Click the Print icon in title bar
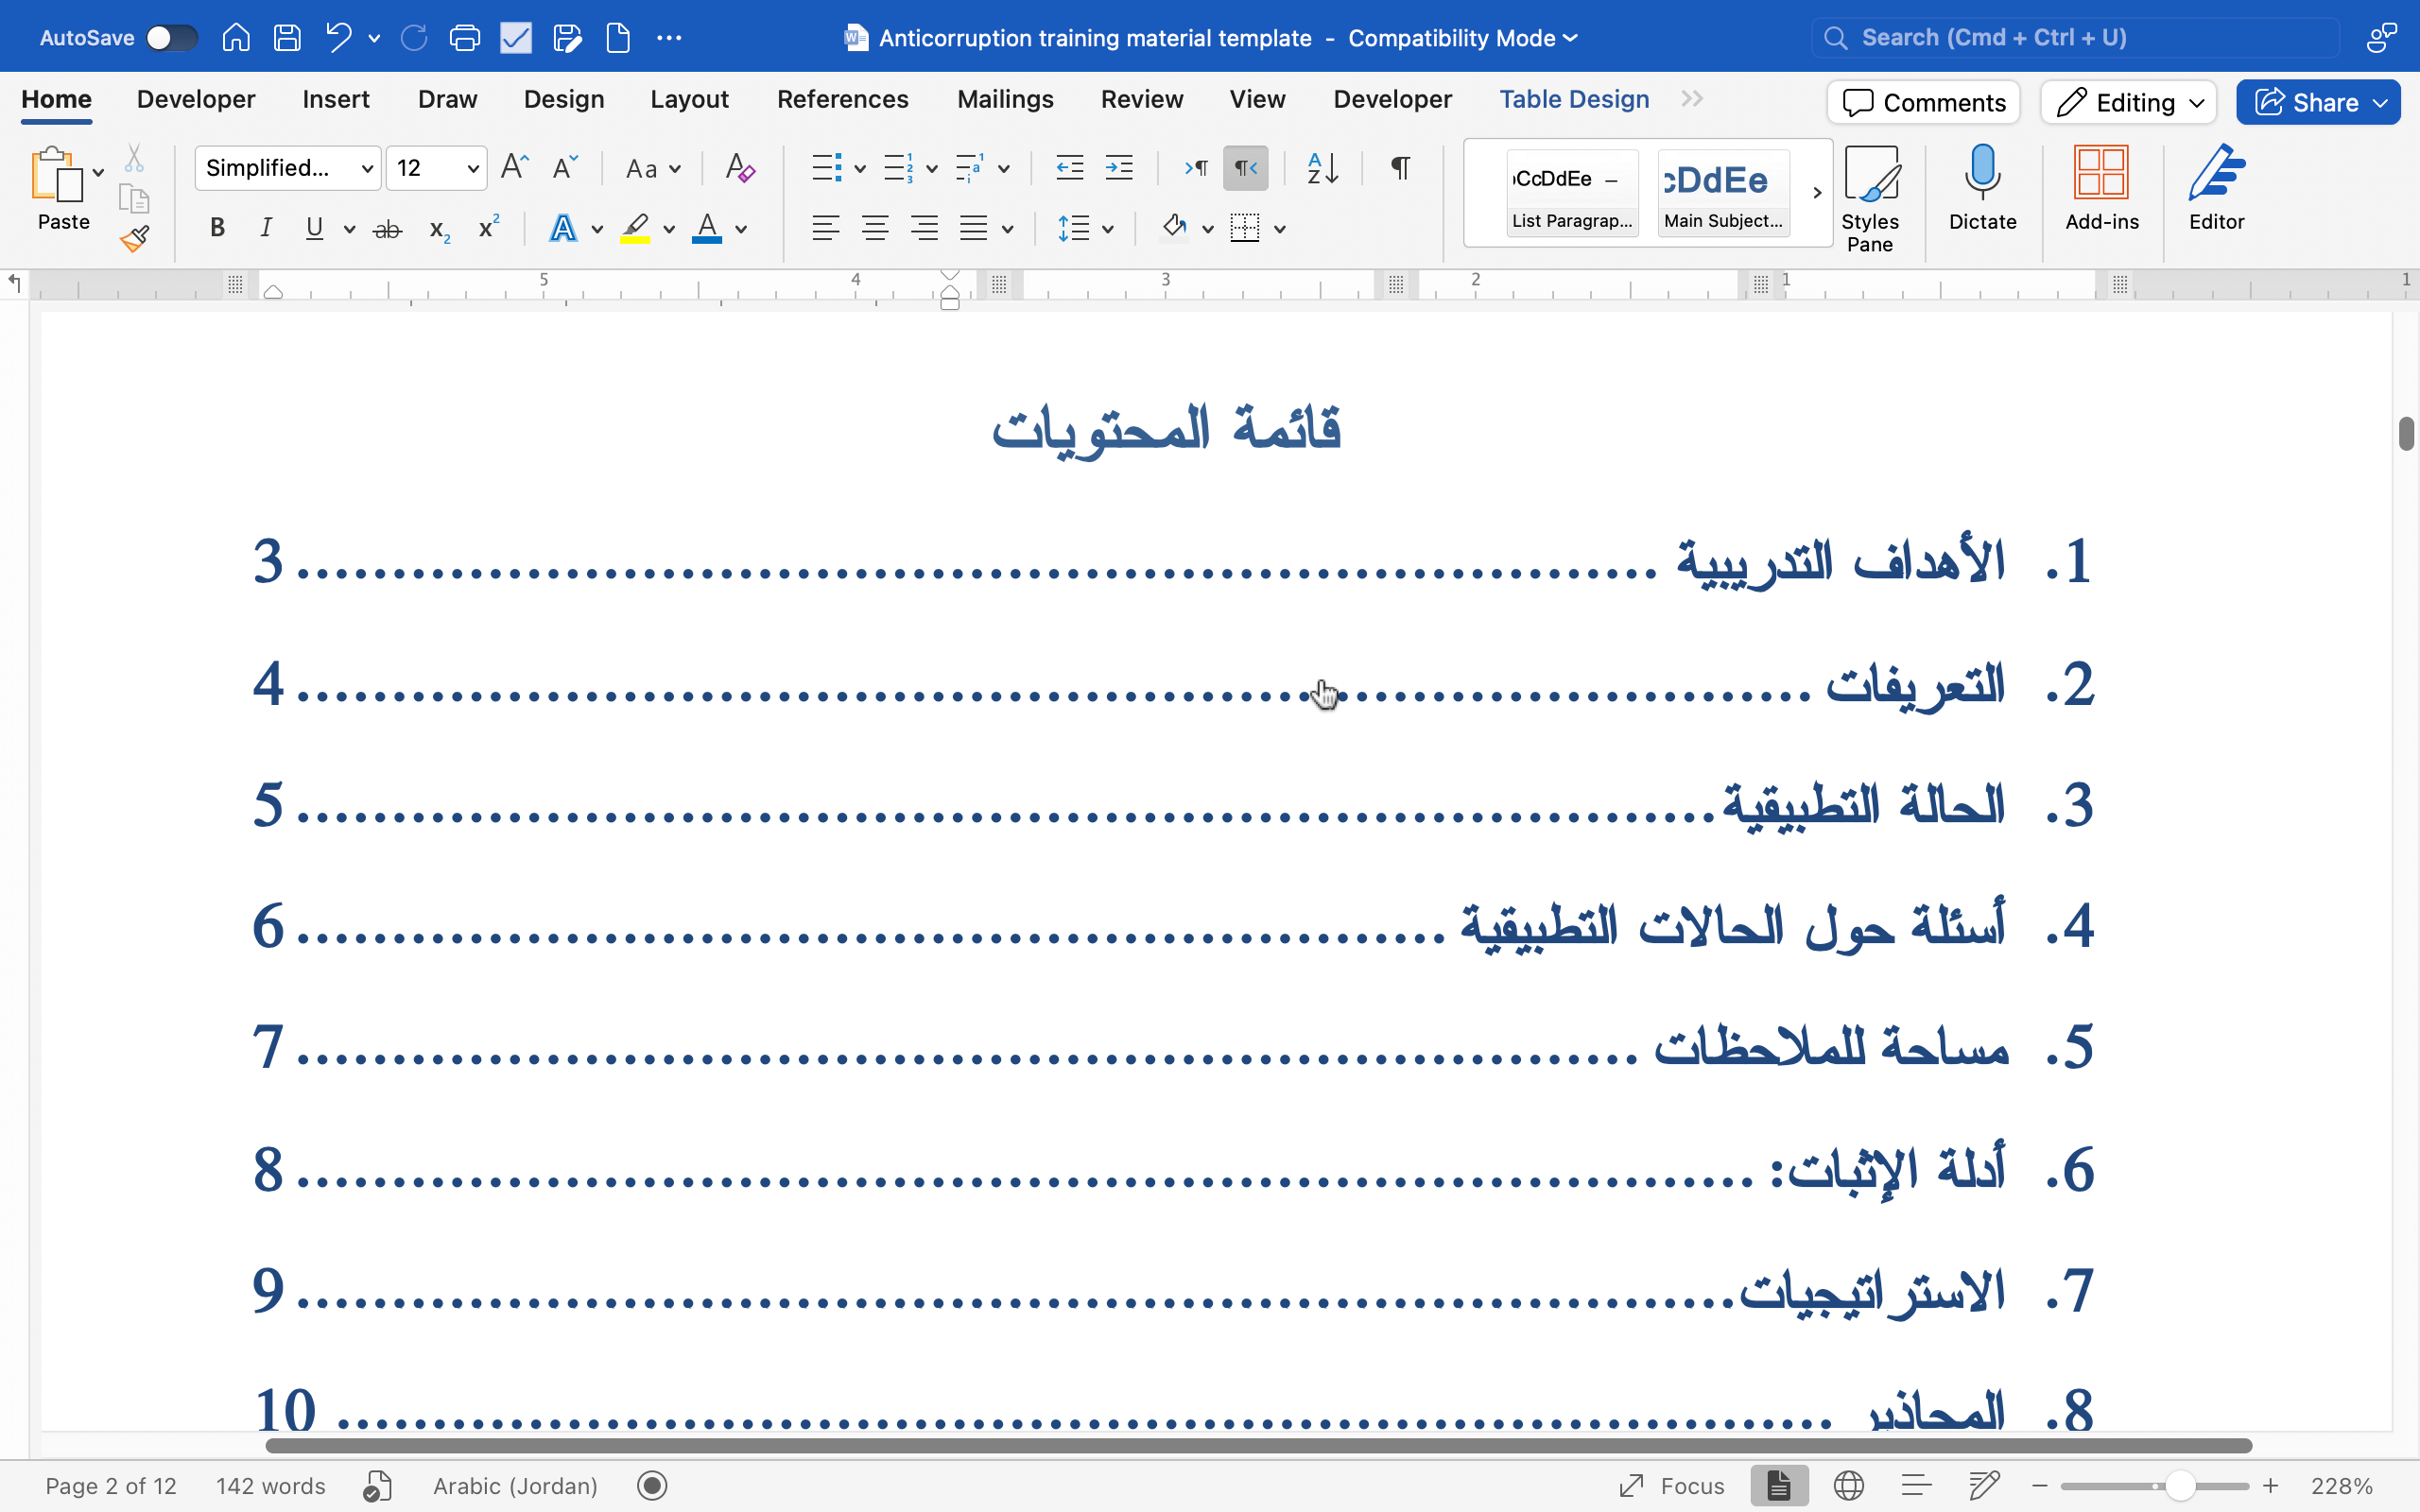Image resolution: width=2420 pixels, height=1512 pixels. (x=464, y=38)
